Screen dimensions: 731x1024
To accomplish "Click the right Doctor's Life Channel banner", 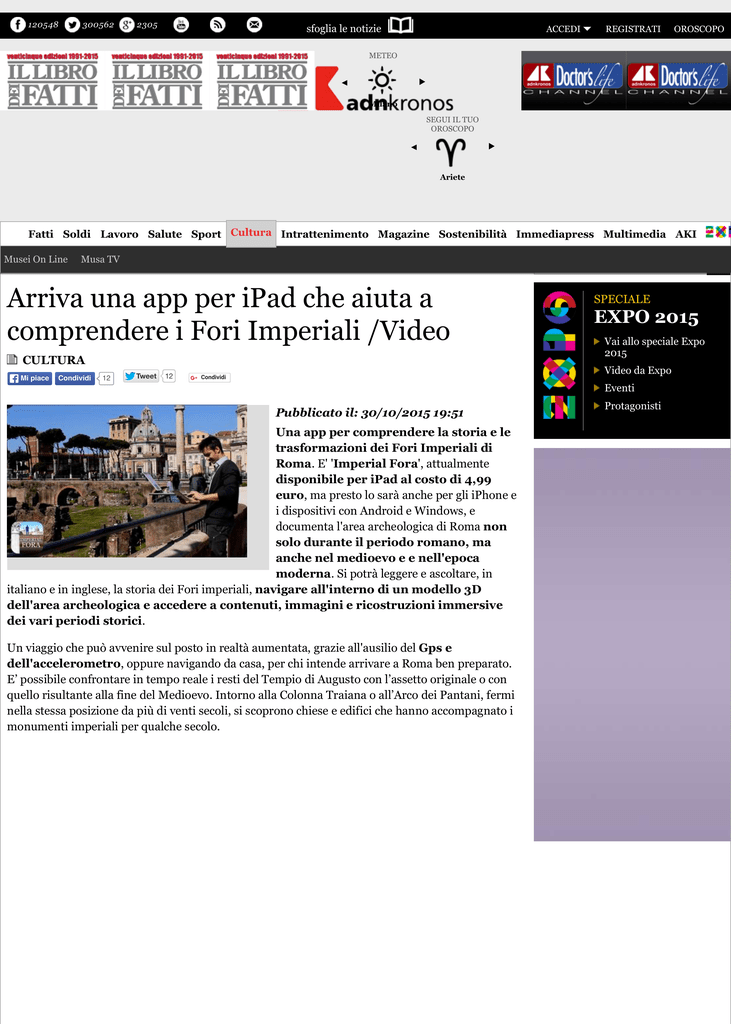I will (x=678, y=80).
